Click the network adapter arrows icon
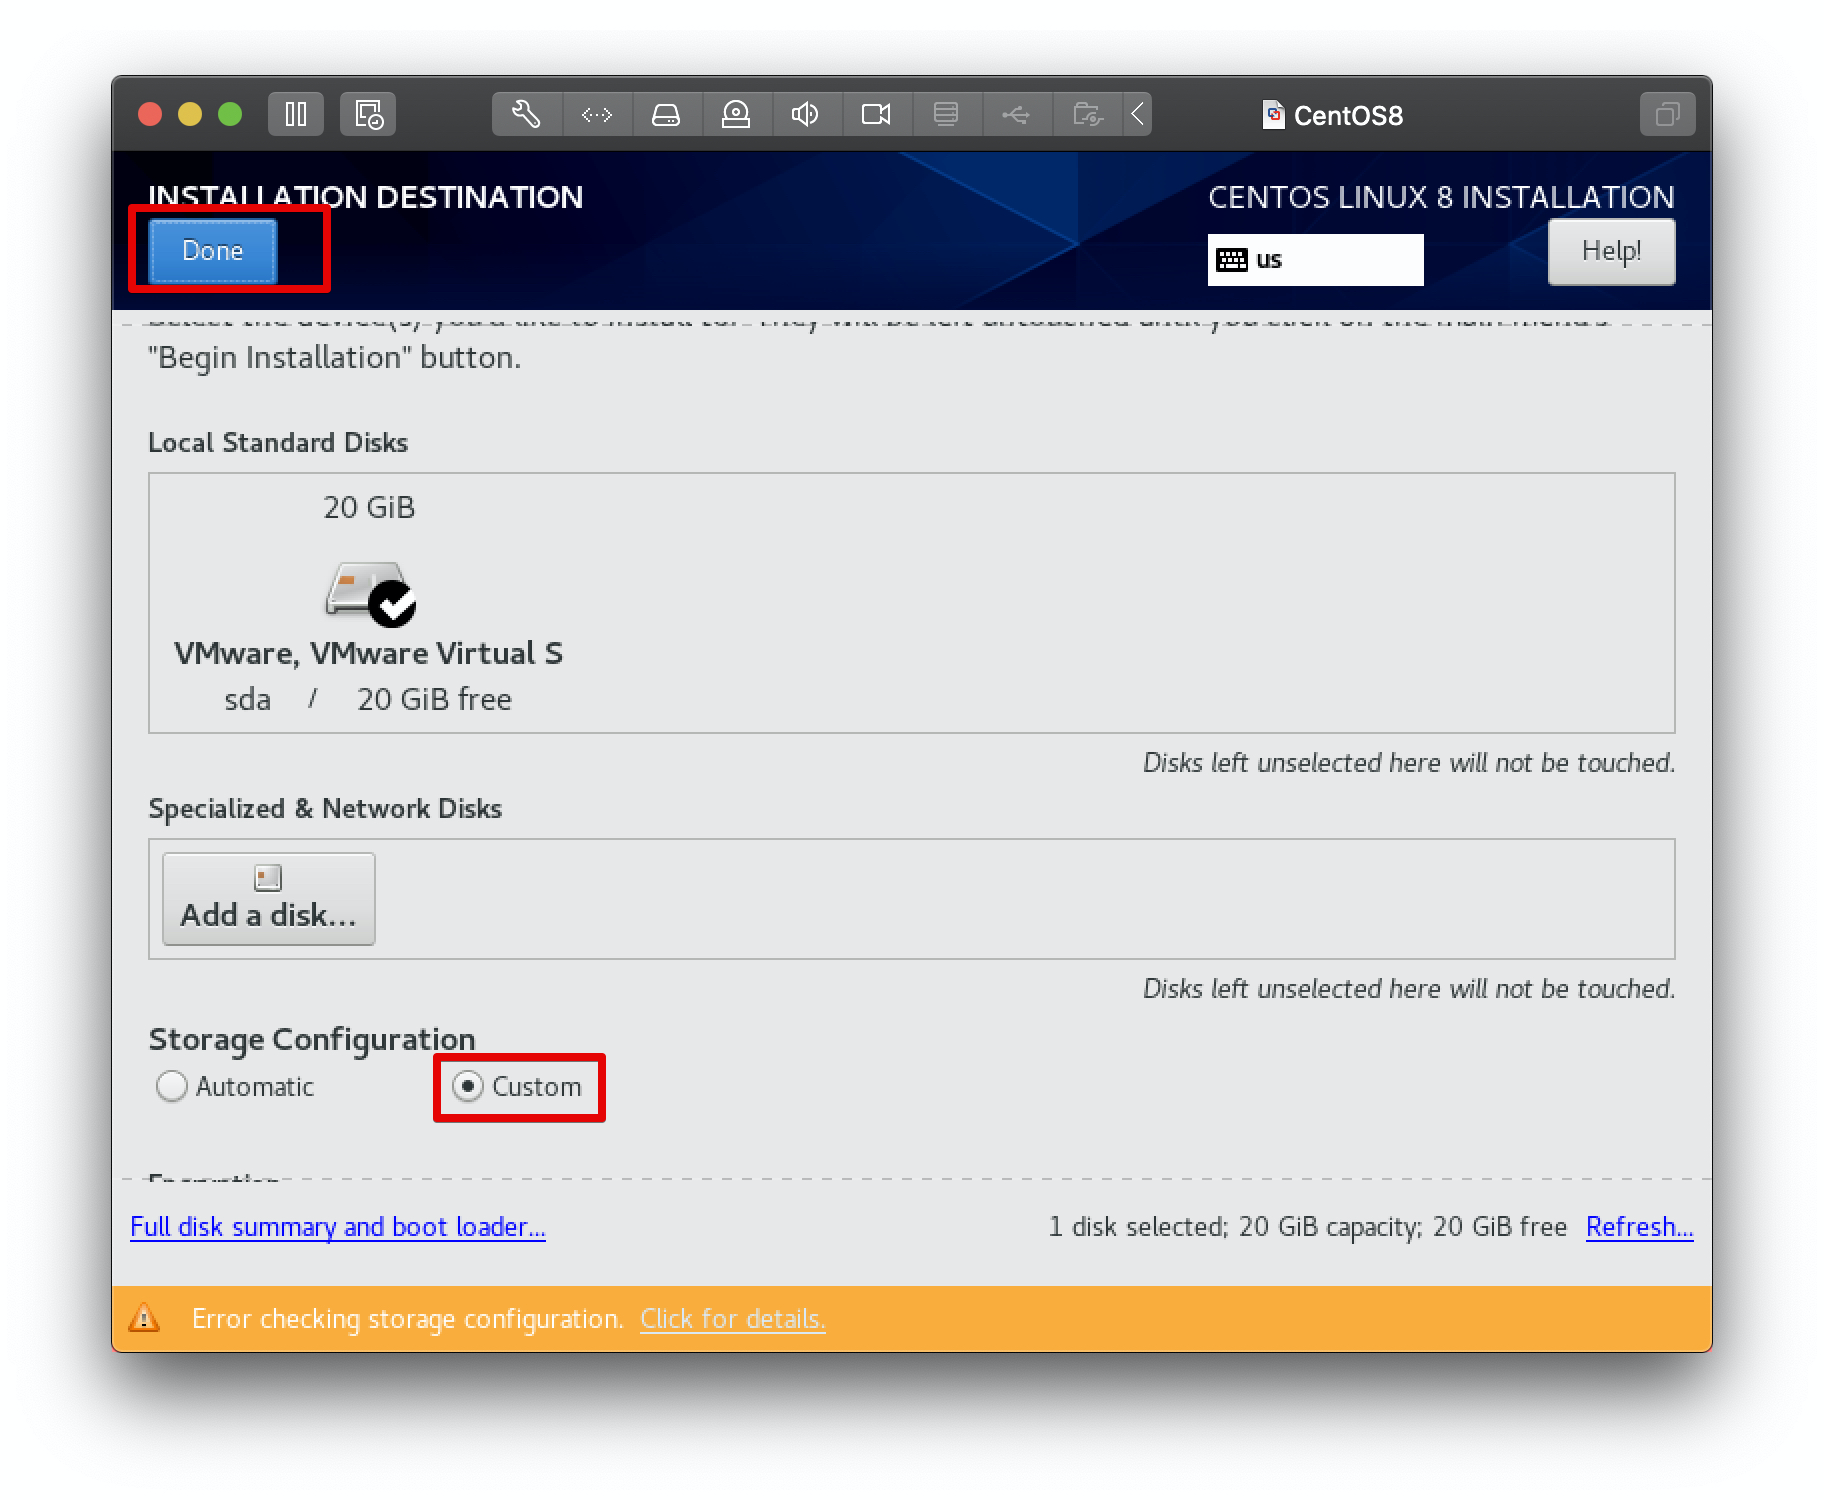 coord(597,114)
